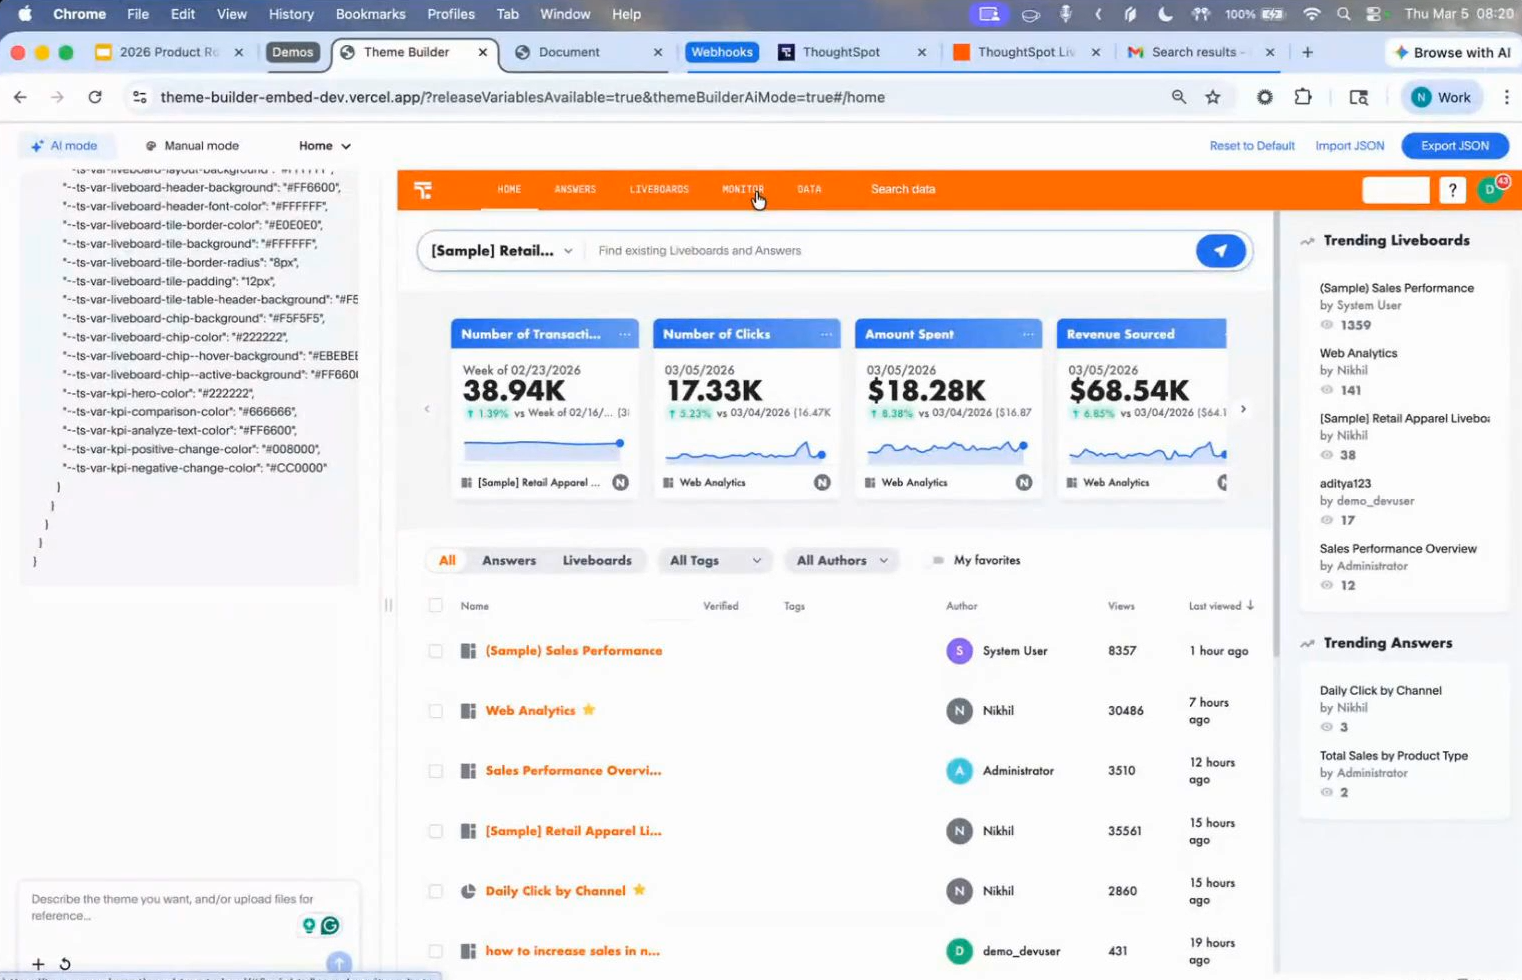Expand the Home page selector dropdown
Image resolution: width=1522 pixels, height=980 pixels.
coord(325,146)
